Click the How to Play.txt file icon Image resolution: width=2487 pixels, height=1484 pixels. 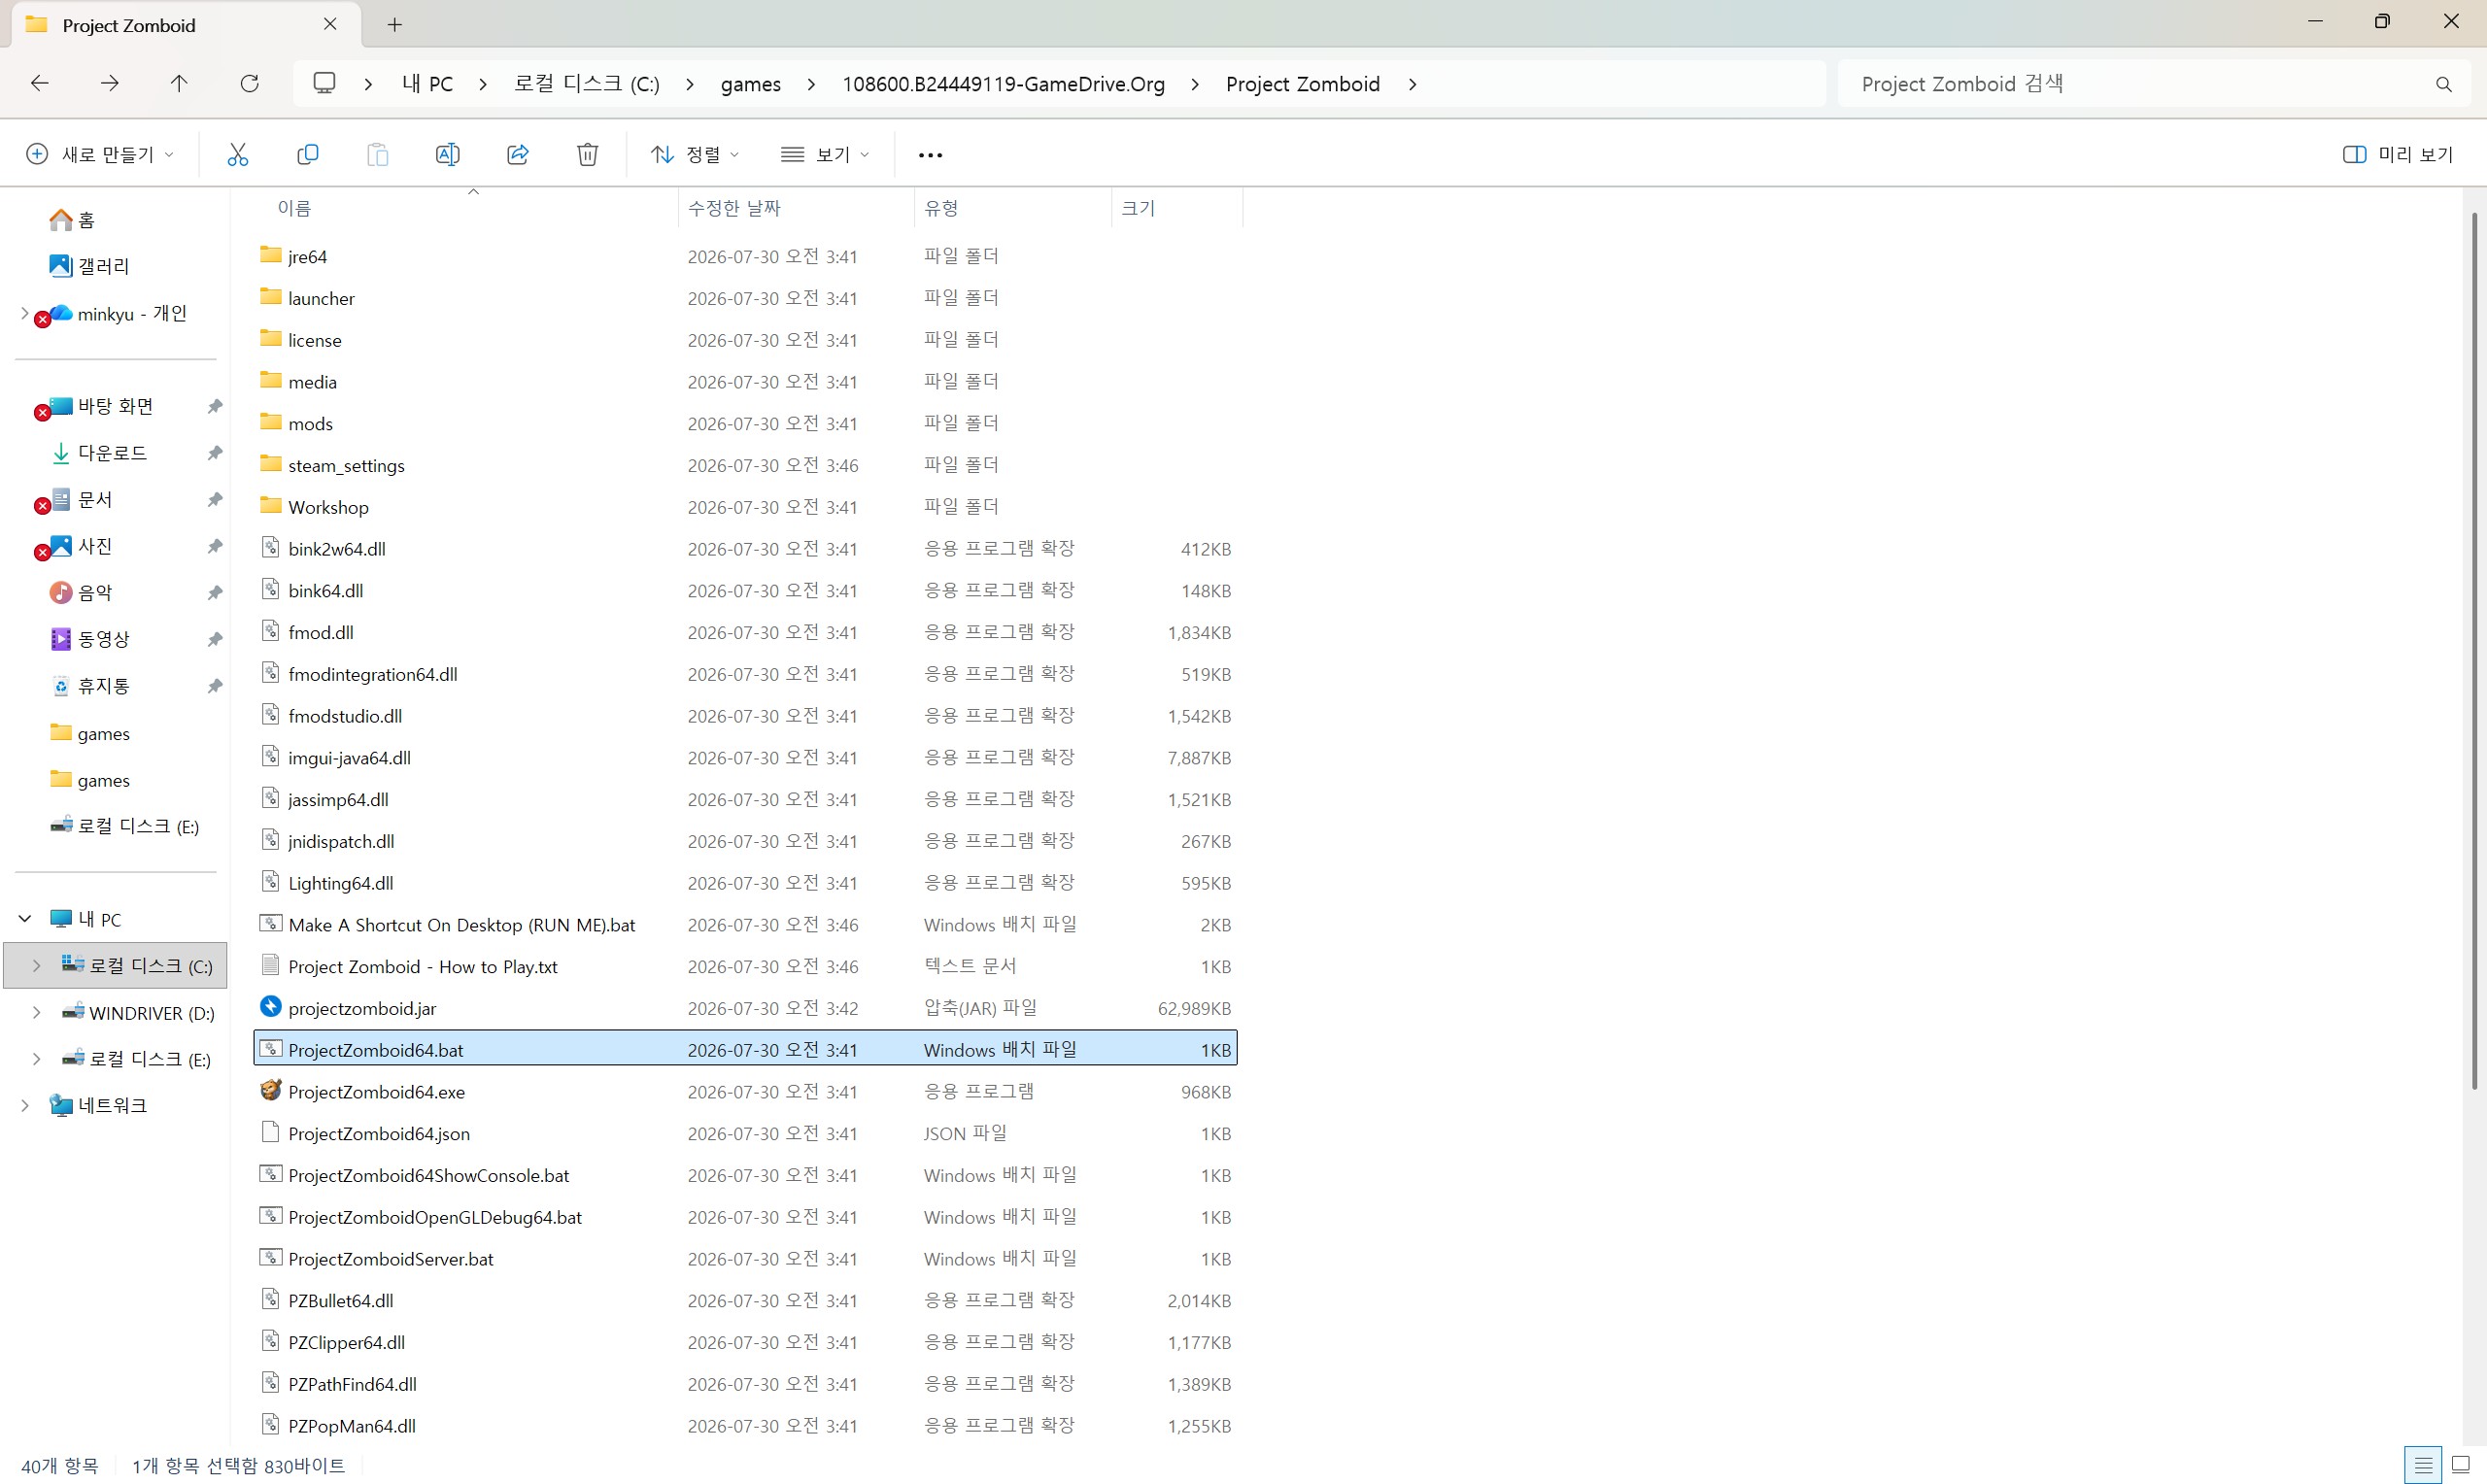coord(270,965)
